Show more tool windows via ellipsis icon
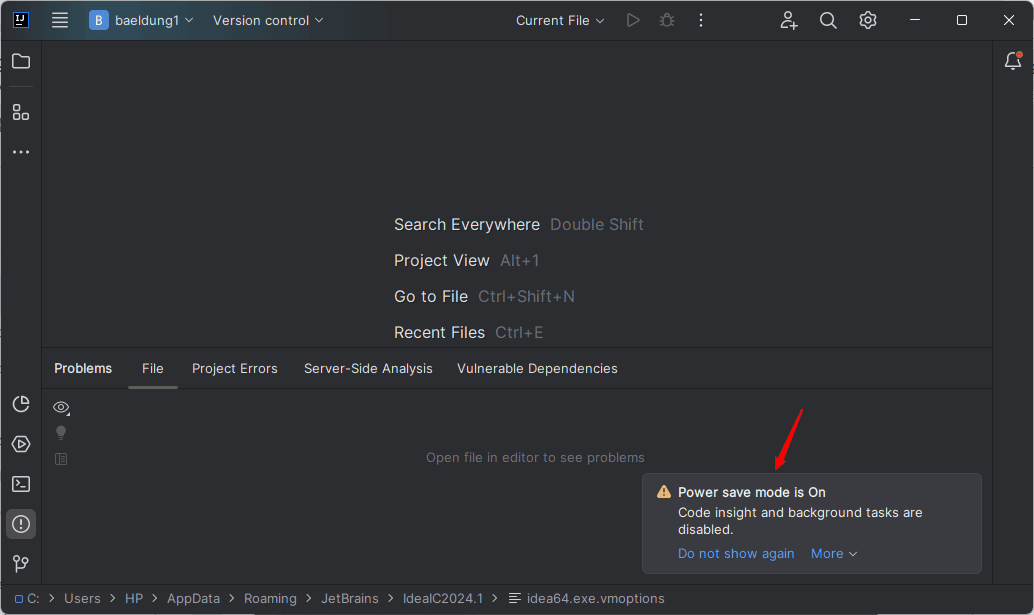 (x=21, y=152)
